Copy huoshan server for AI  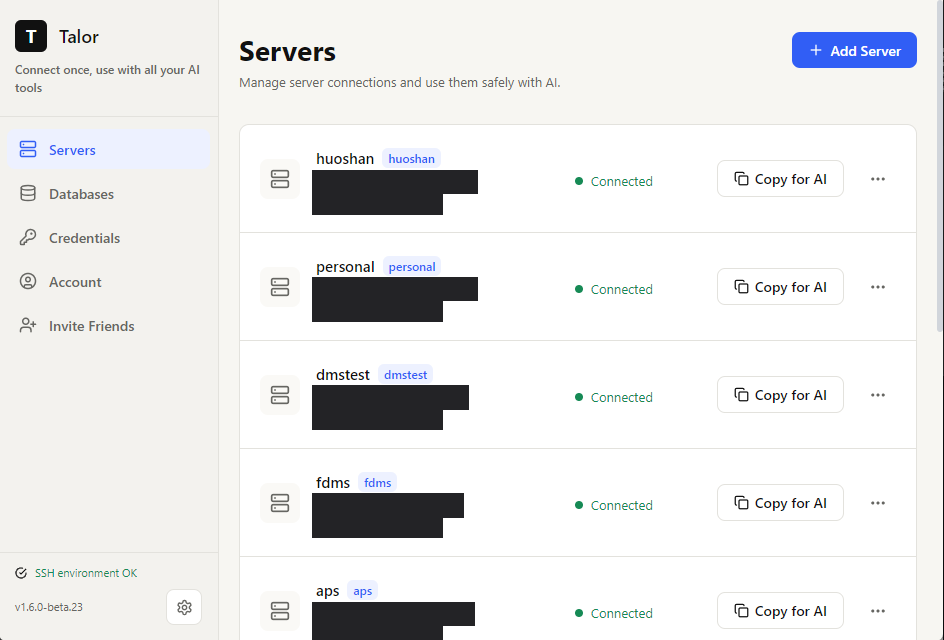pyautogui.click(x=780, y=179)
